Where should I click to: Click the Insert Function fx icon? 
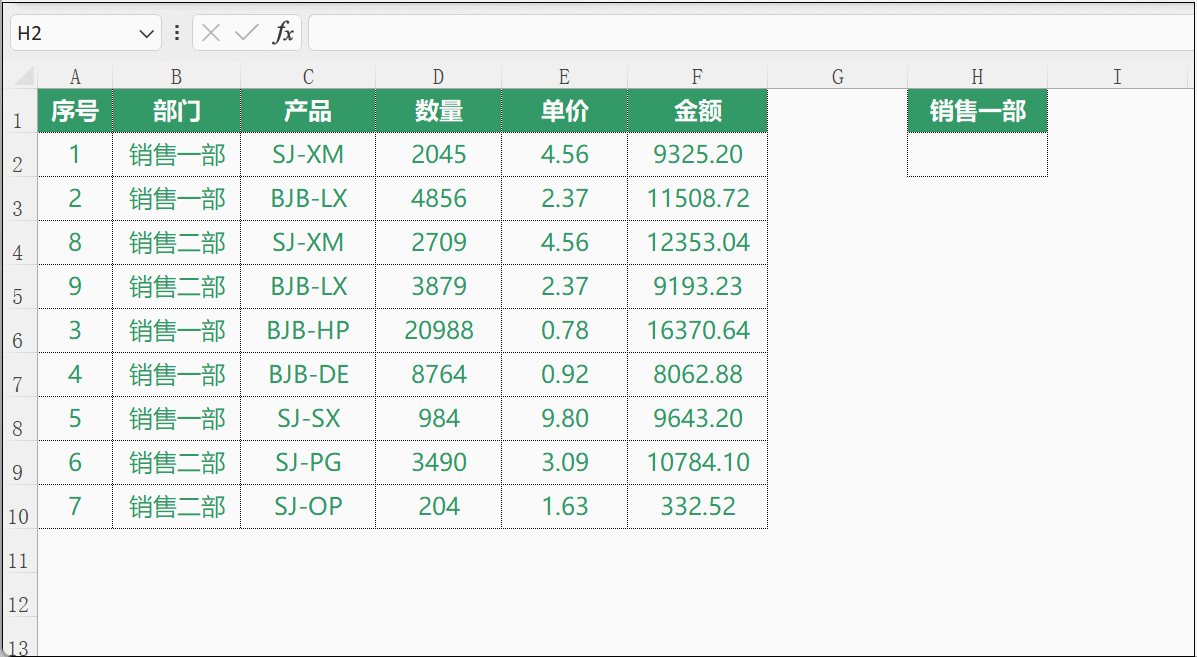tap(283, 33)
